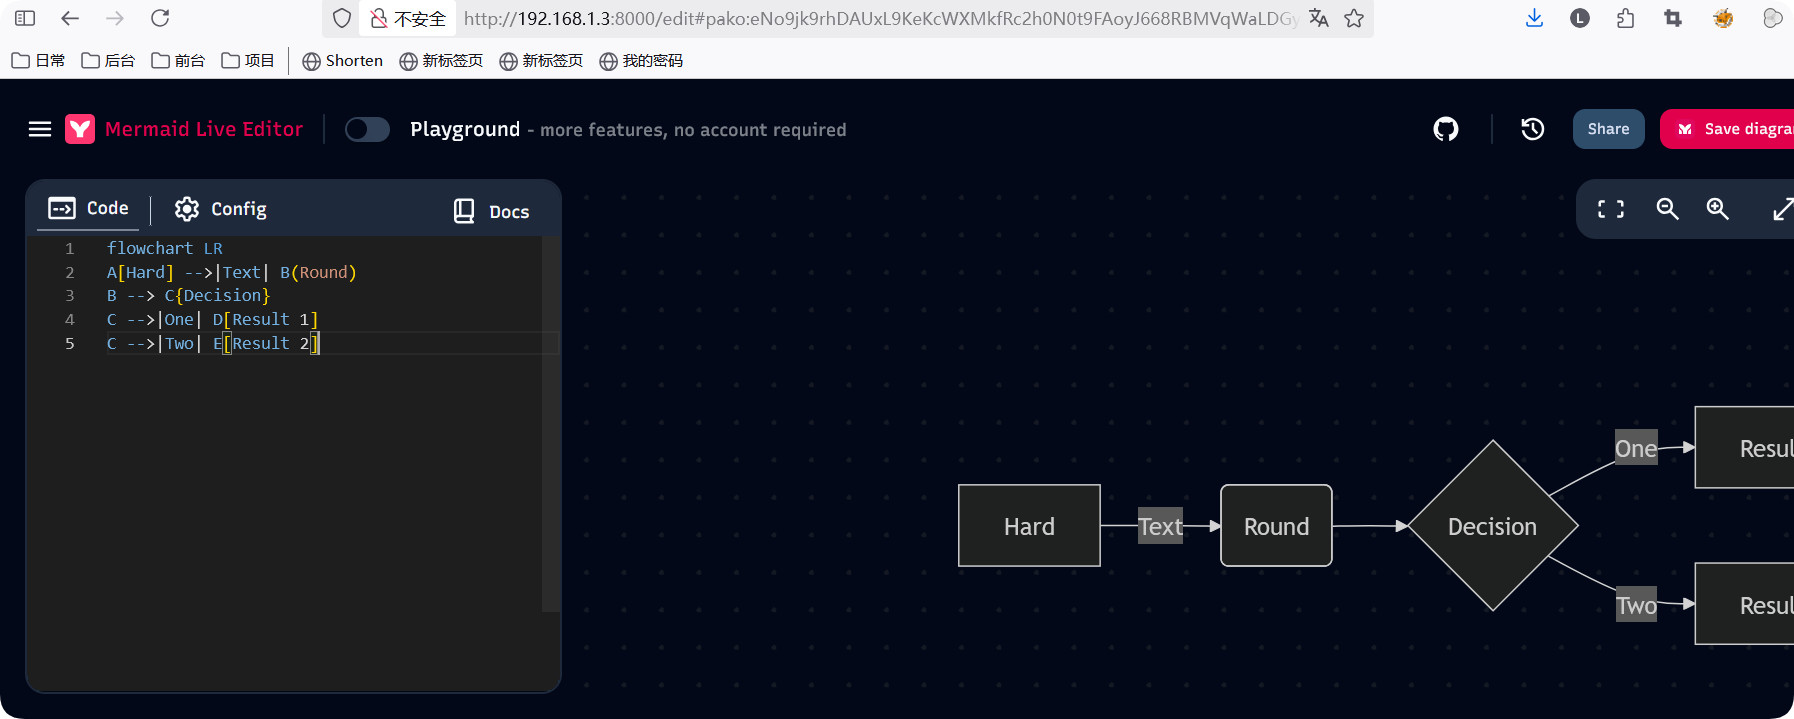Click the fit-to-screen diagram icon
Image resolution: width=1794 pixels, height=719 pixels.
coord(1610,209)
